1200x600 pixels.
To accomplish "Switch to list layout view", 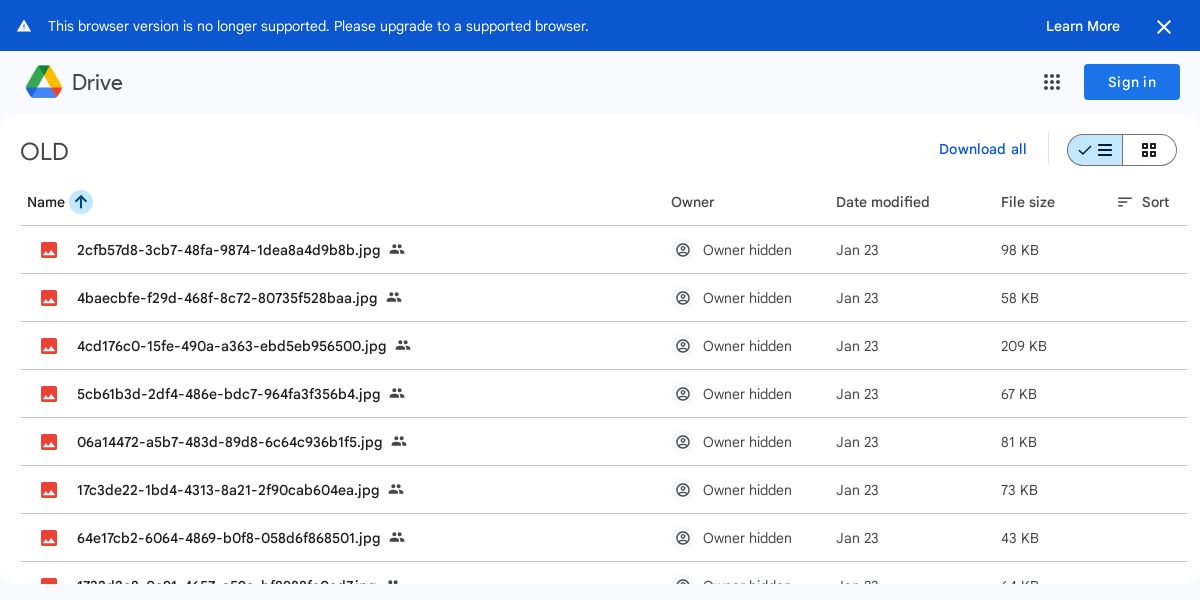I will tap(1095, 150).
